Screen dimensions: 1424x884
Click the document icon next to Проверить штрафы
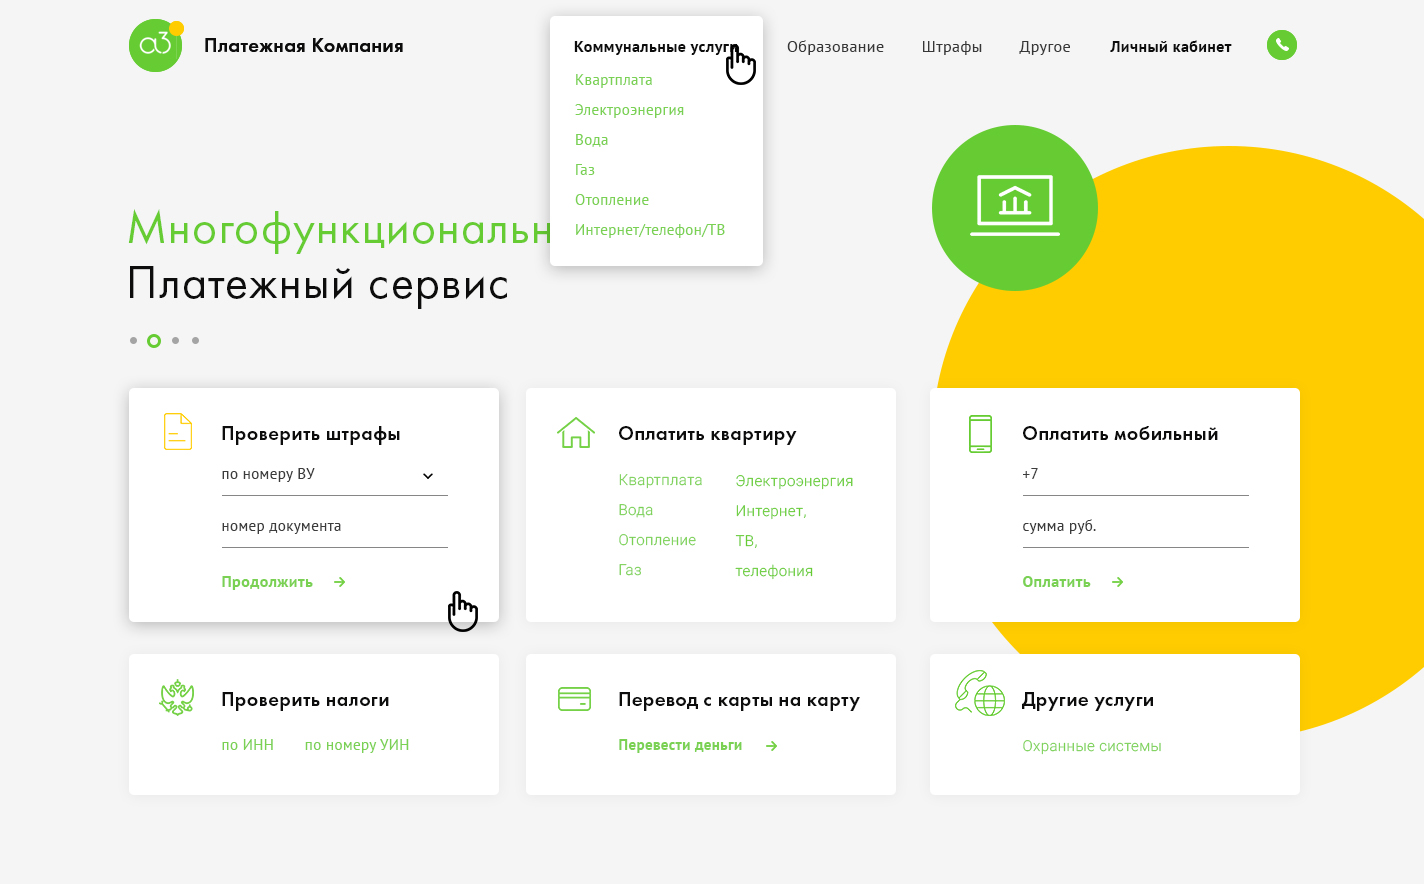coord(177,431)
